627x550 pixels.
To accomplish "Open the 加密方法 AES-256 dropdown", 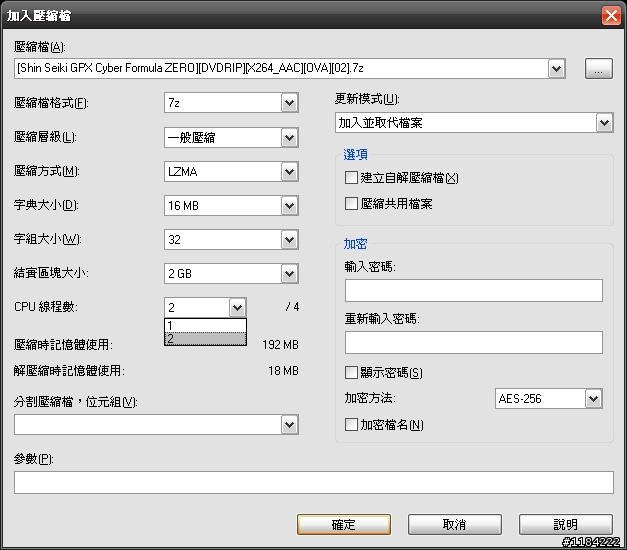I will pyautogui.click(x=594, y=399).
